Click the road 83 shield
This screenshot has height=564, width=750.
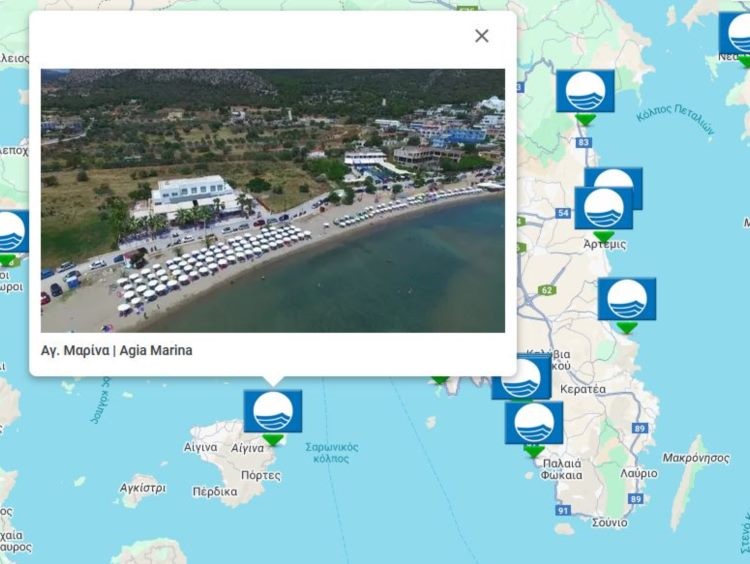click(x=583, y=142)
